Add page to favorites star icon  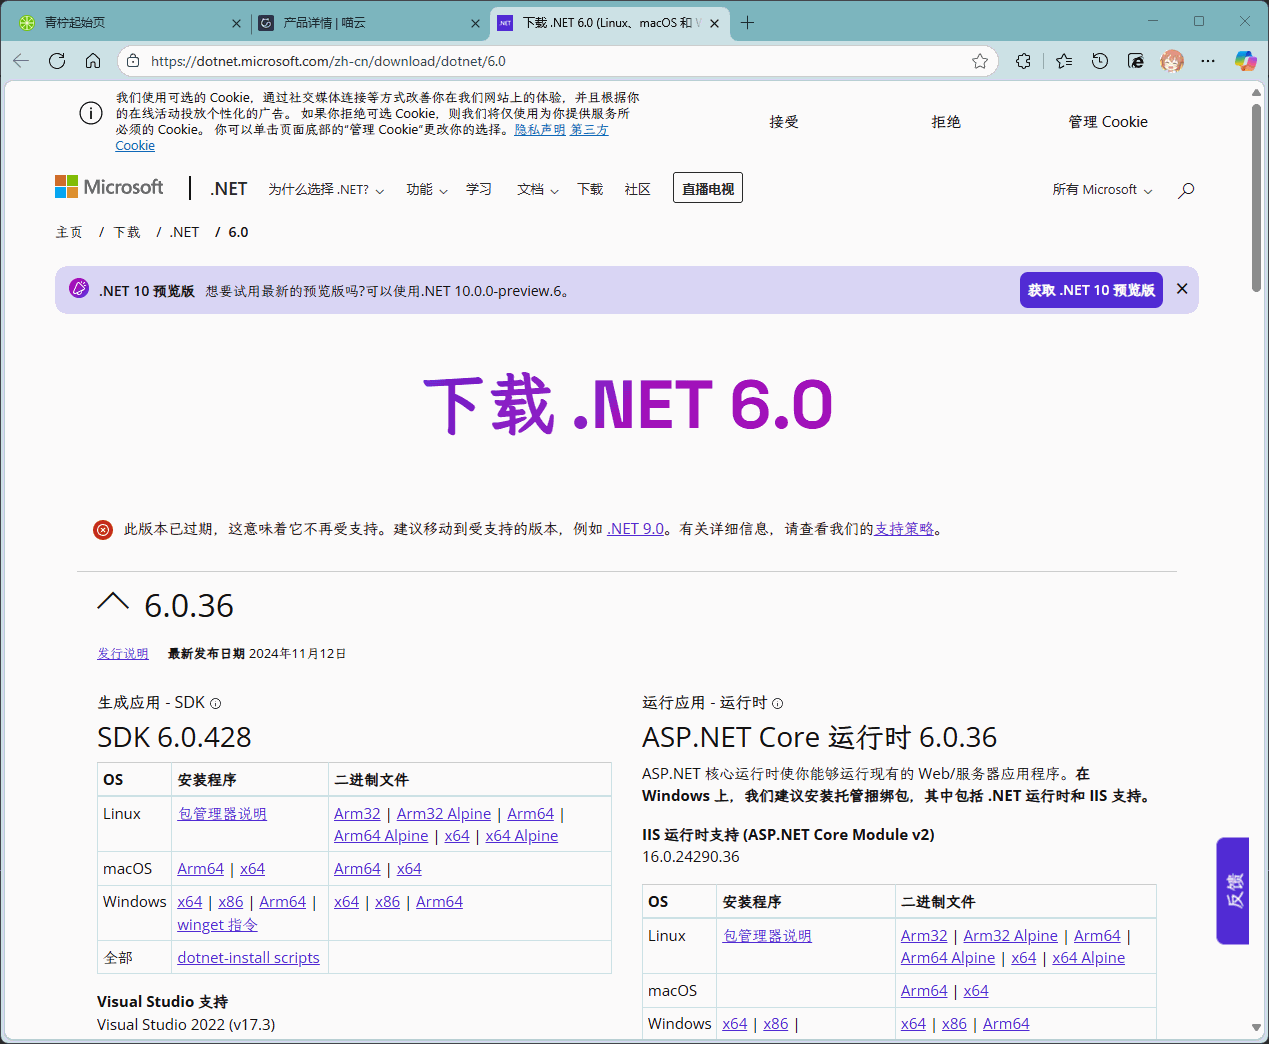(x=980, y=61)
